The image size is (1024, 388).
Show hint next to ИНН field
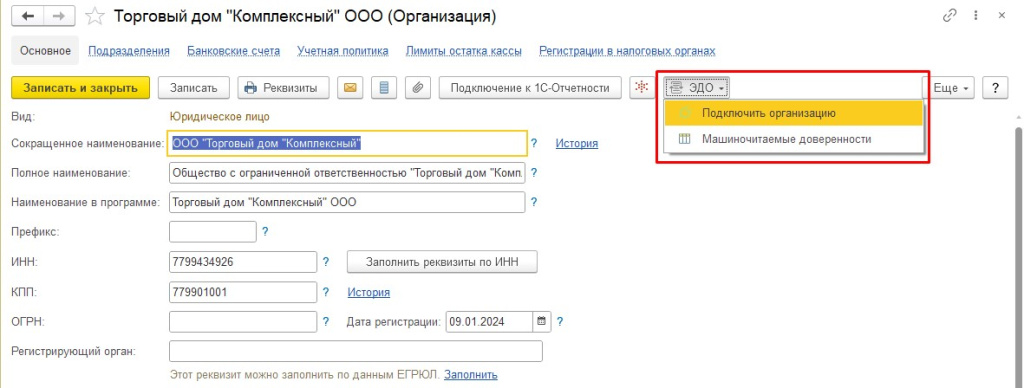pyautogui.click(x=326, y=262)
